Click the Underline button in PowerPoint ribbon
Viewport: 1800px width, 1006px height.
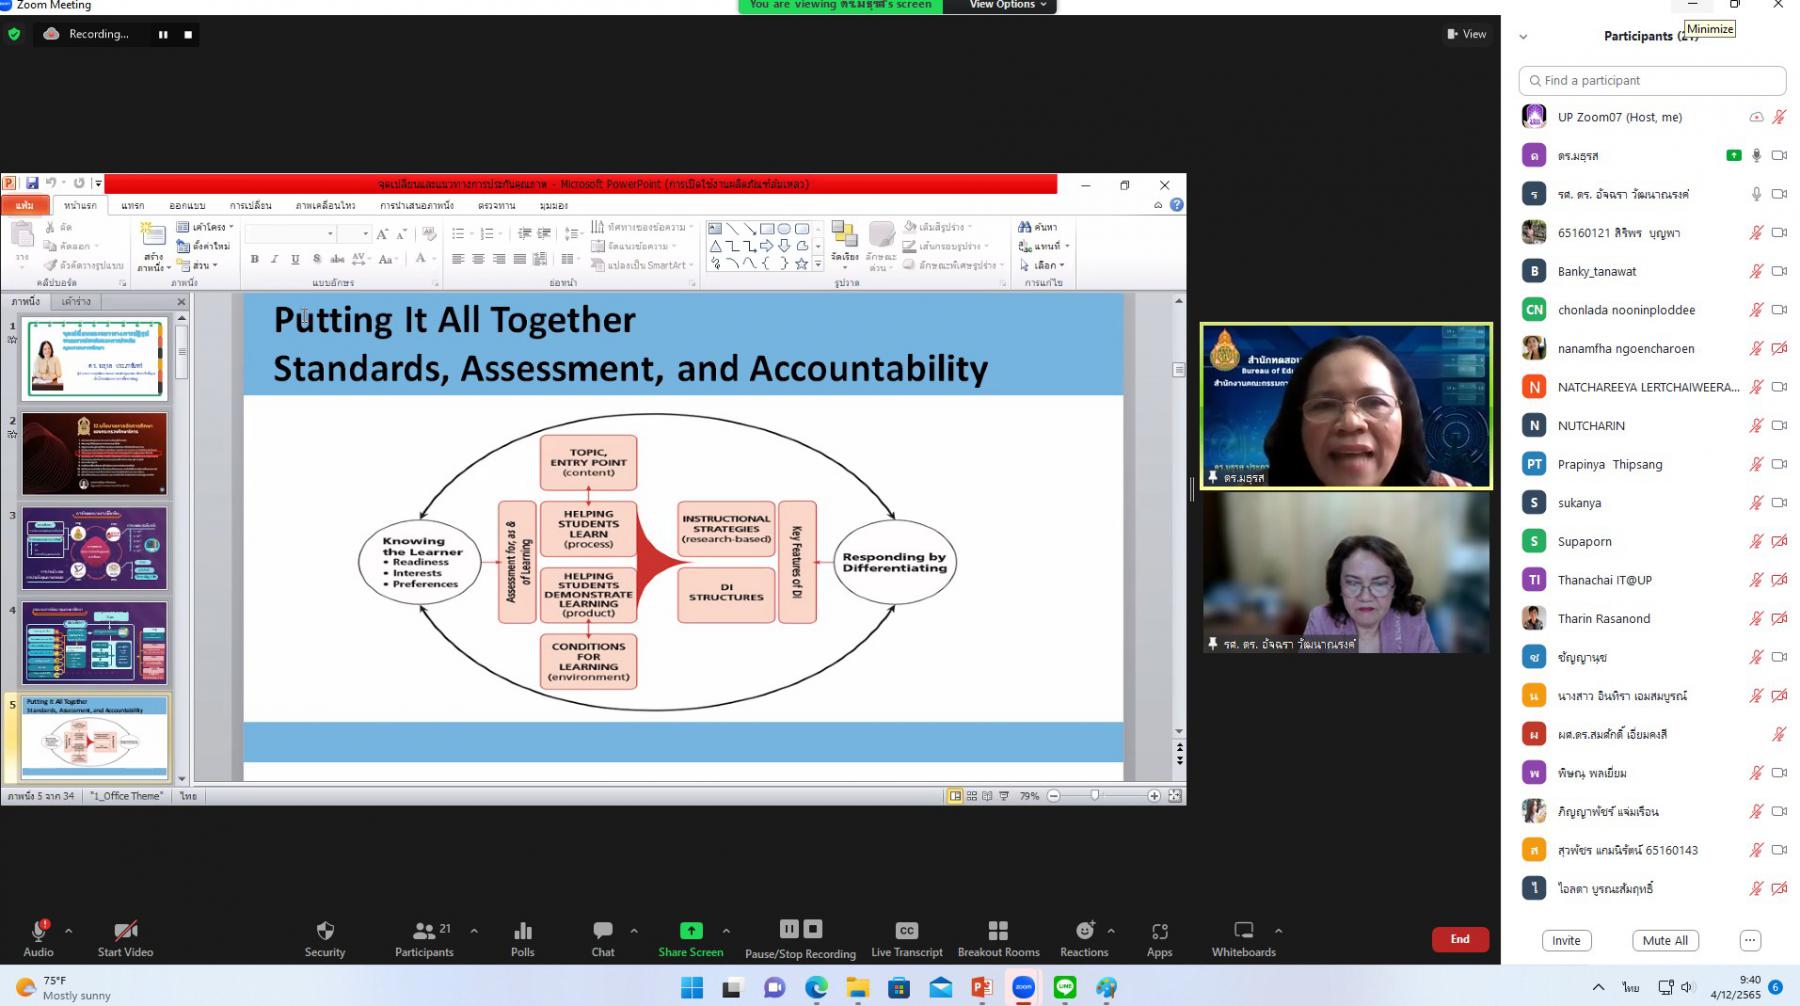pyautogui.click(x=295, y=259)
